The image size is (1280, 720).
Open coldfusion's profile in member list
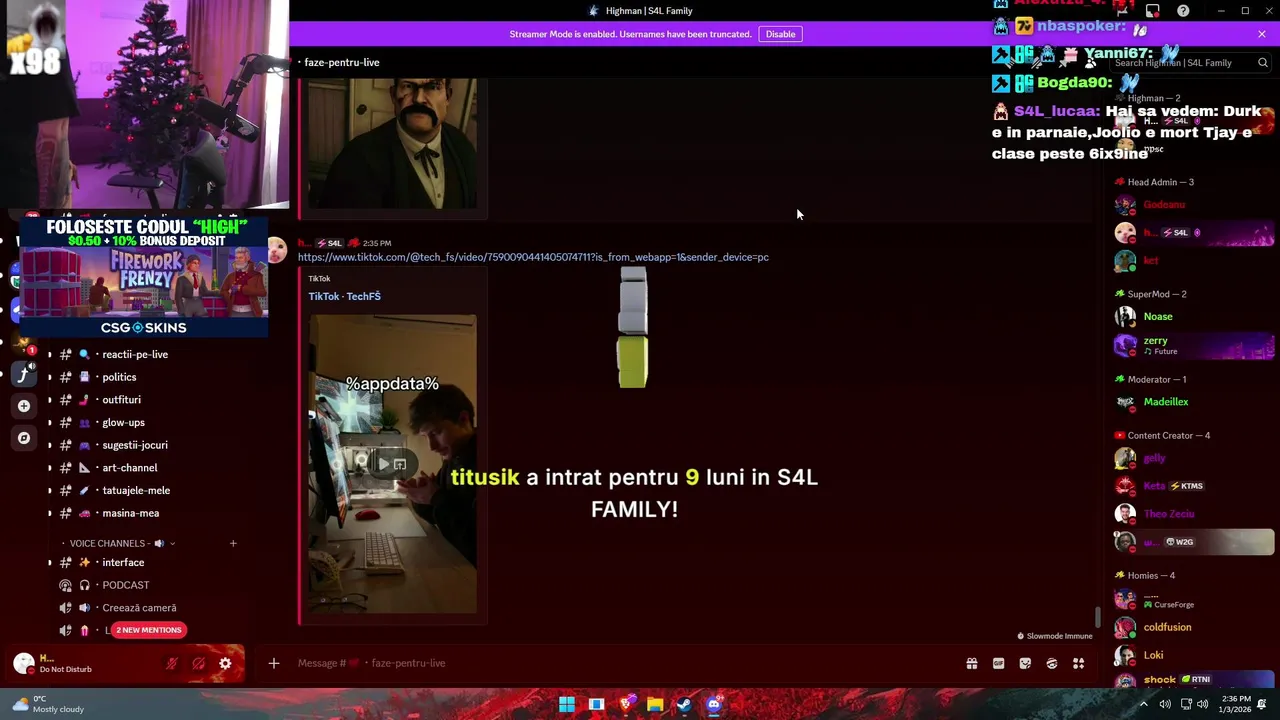click(1167, 627)
